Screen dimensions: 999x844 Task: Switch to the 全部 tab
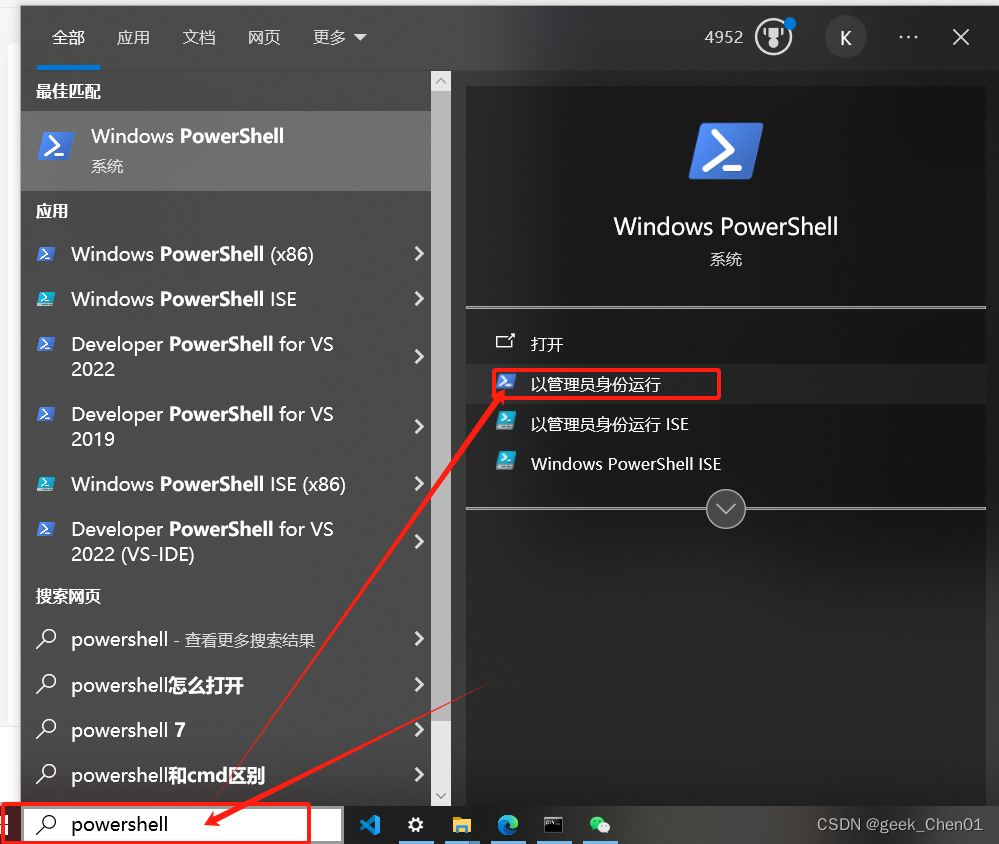click(68, 38)
